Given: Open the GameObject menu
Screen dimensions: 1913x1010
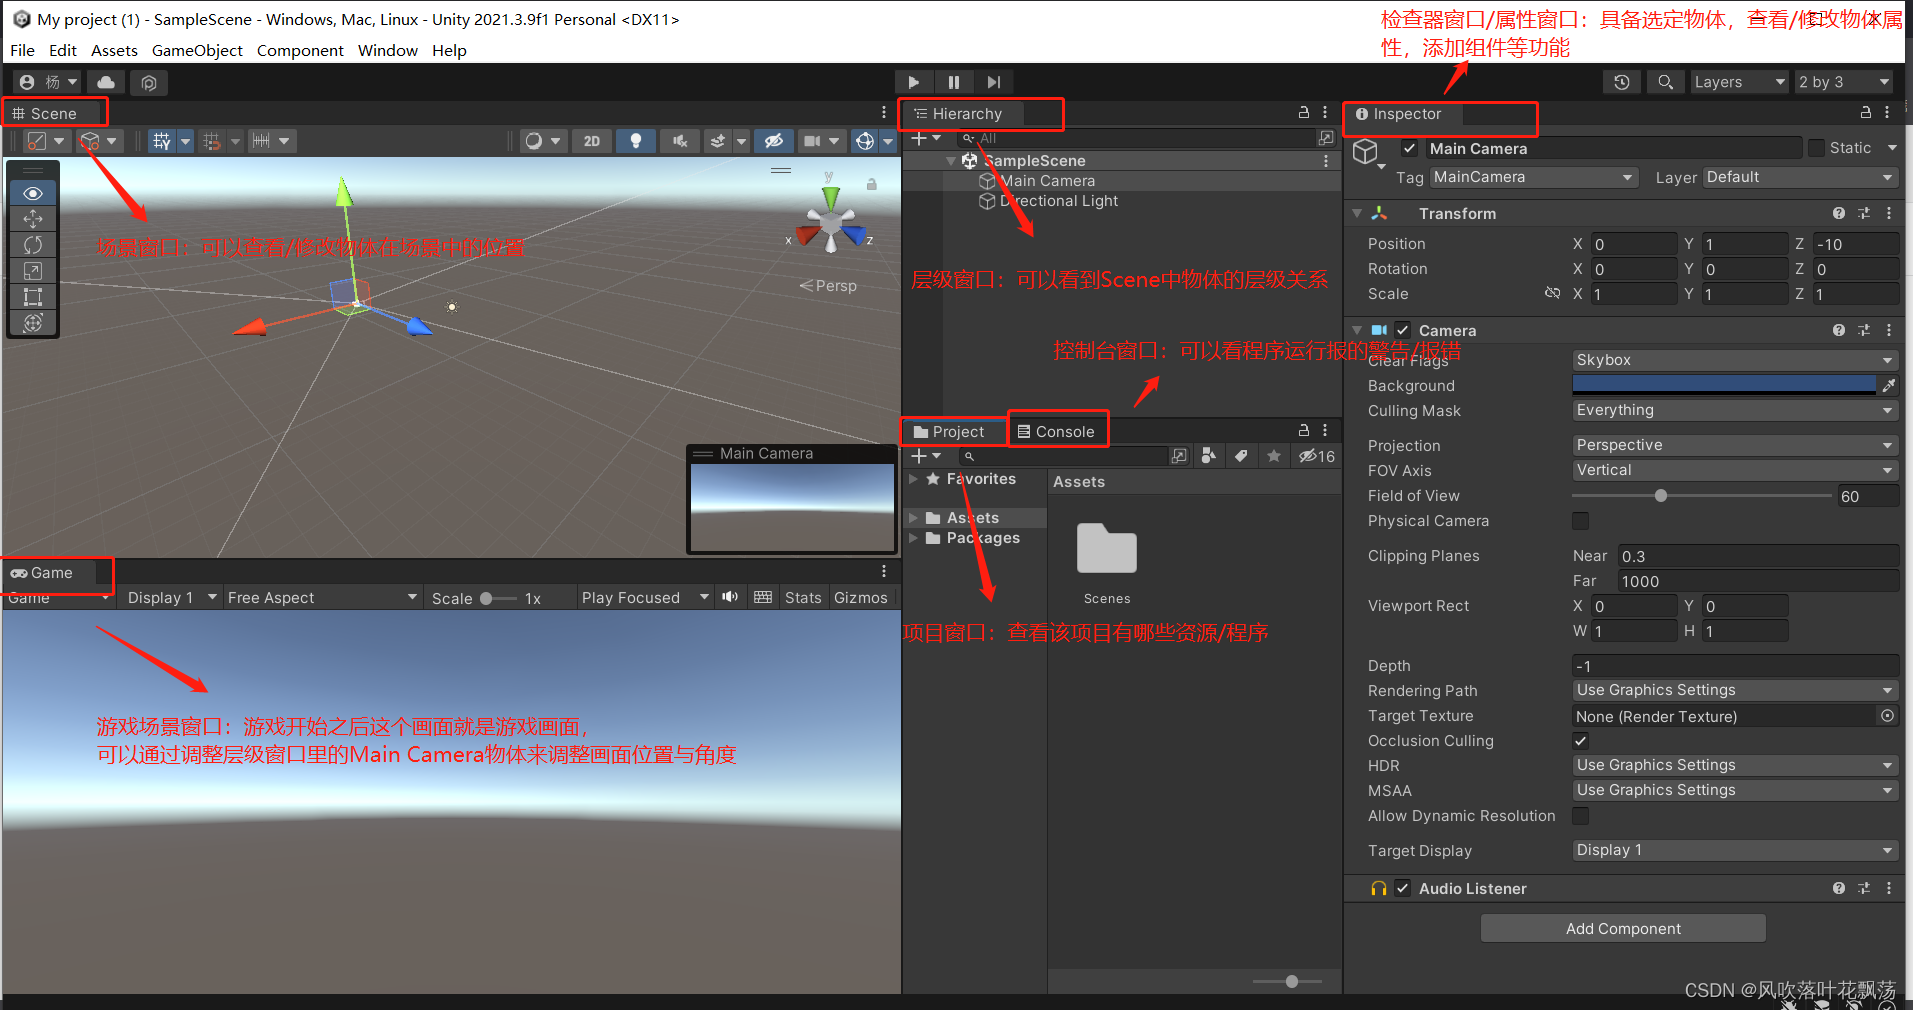Looking at the screenshot, I should pyautogui.click(x=197, y=50).
